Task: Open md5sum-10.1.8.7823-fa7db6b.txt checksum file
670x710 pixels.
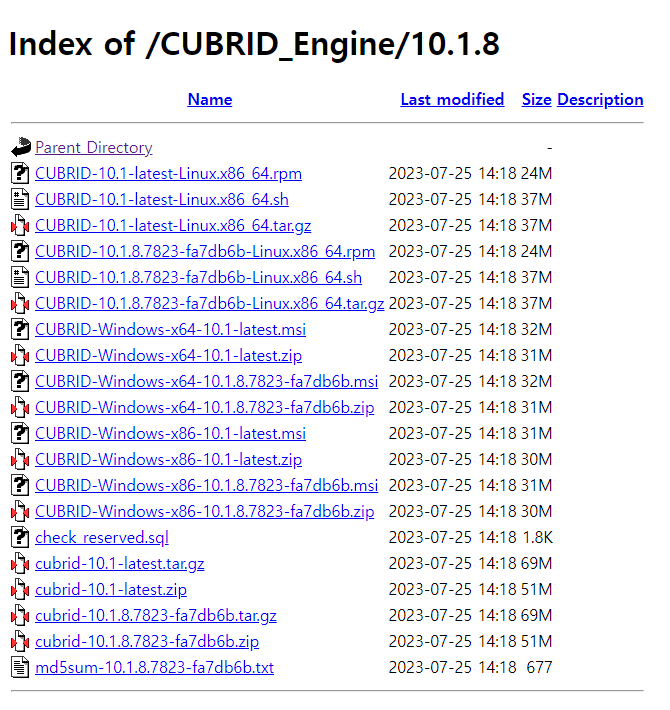Action: point(155,667)
